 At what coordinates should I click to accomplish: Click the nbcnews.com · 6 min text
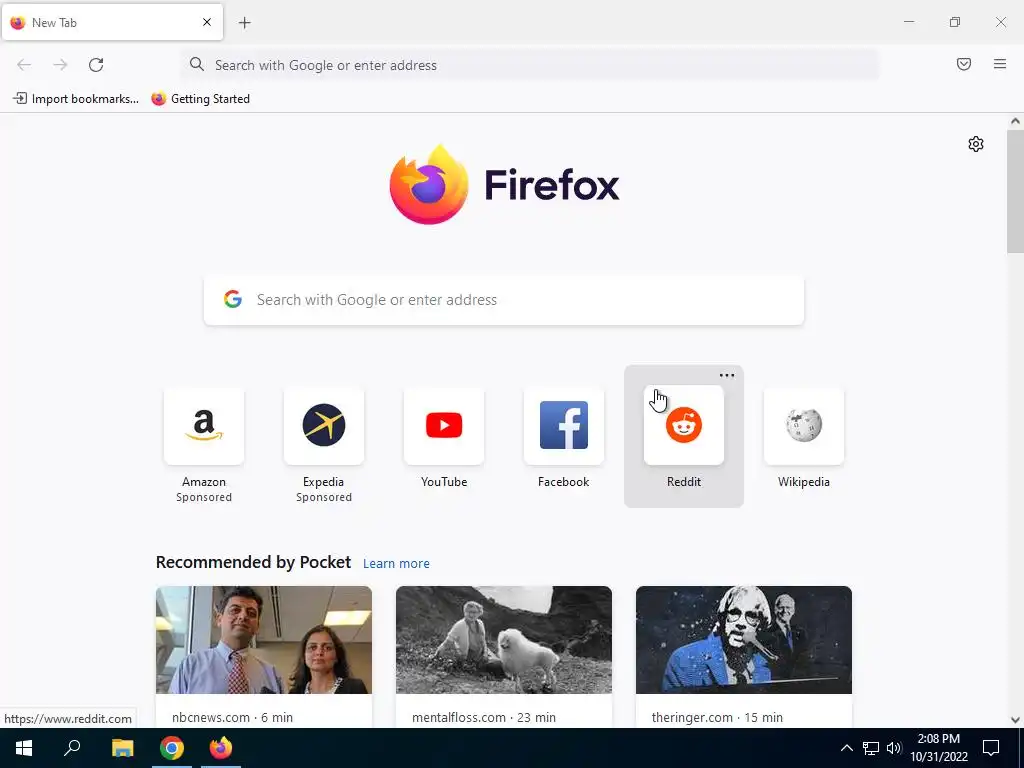(232, 717)
